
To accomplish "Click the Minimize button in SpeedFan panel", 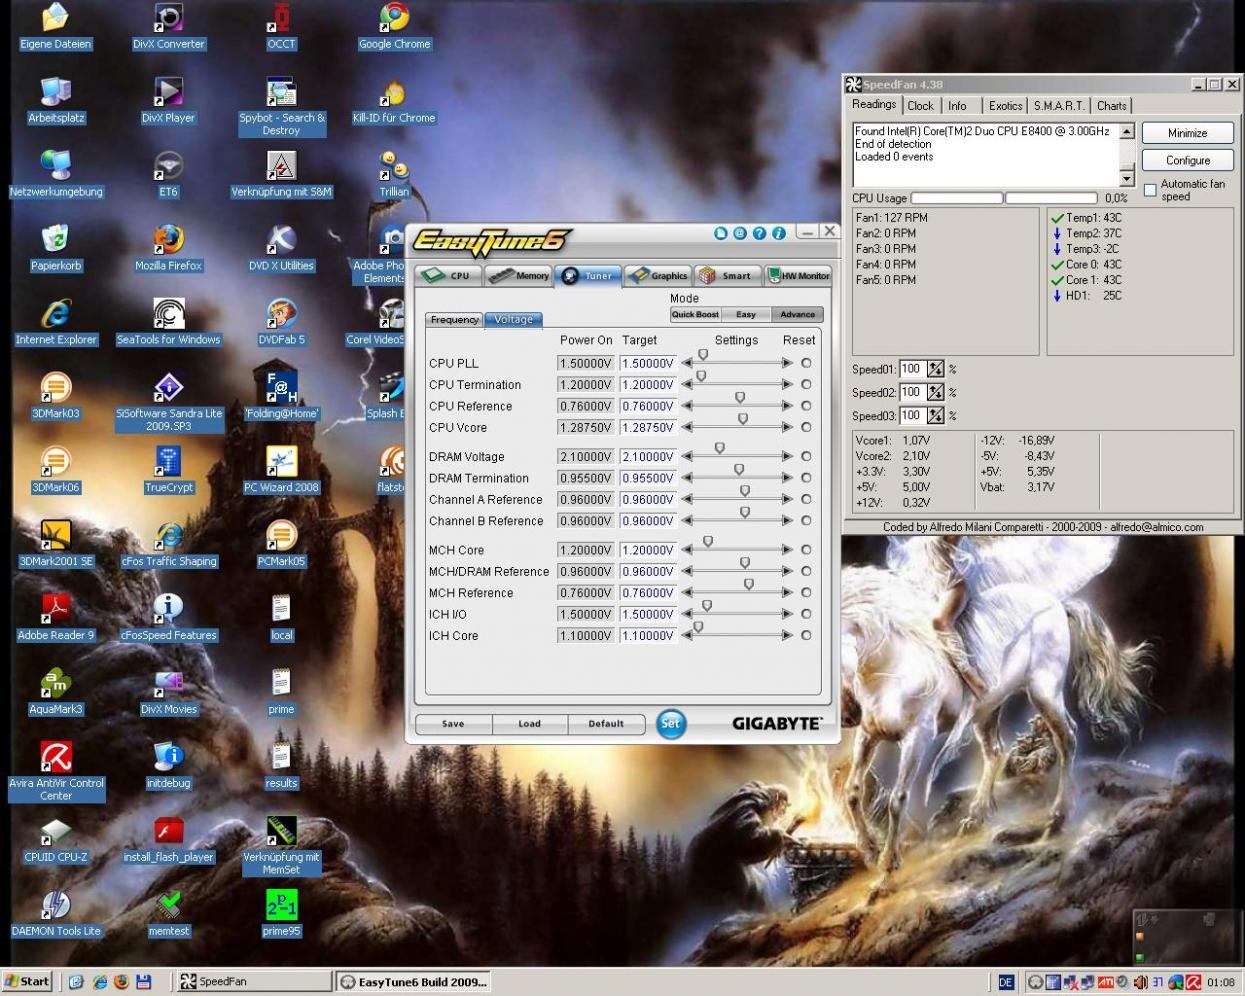I will coord(1188,133).
